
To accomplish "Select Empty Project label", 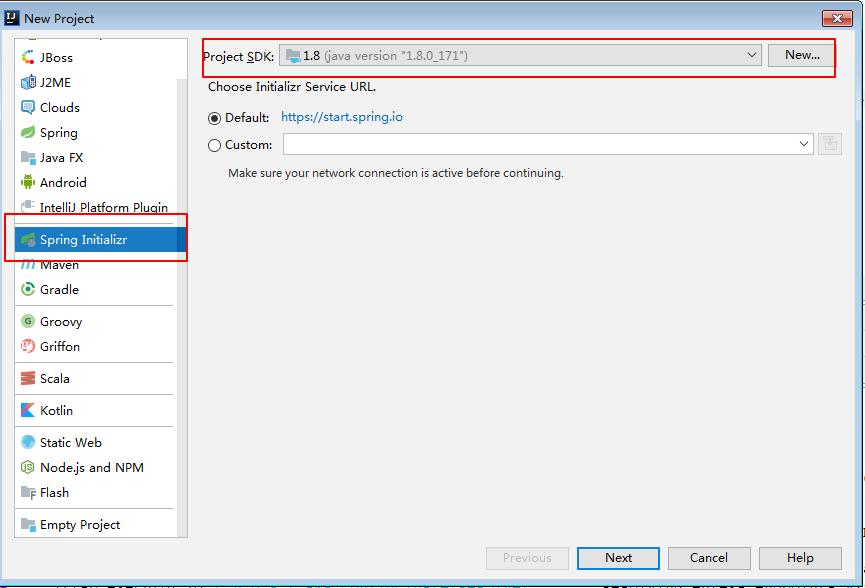I will click(80, 525).
